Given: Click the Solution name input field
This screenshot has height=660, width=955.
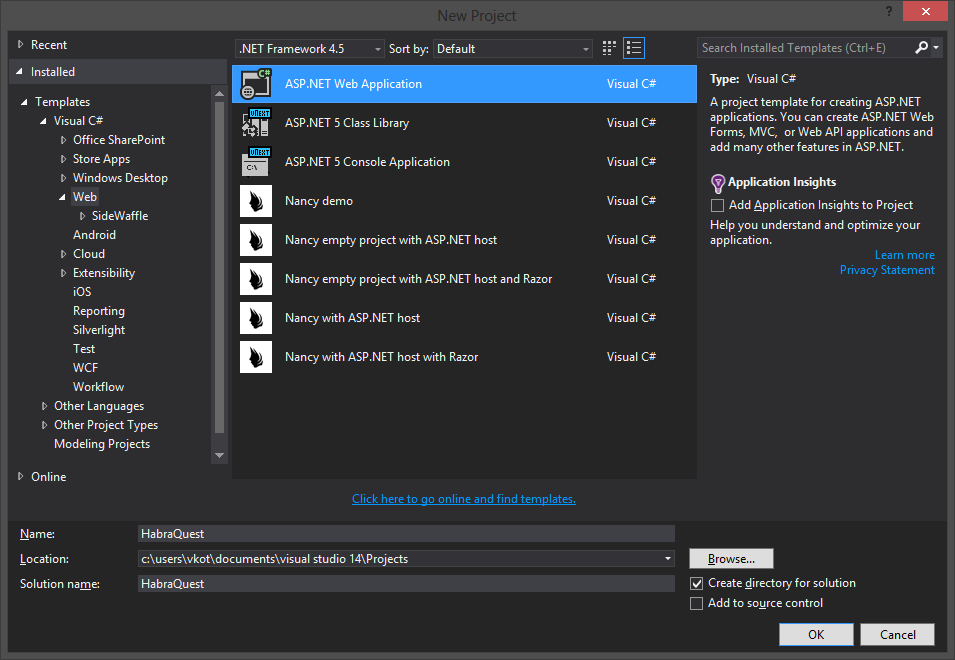Looking at the screenshot, I should click(406, 584).
